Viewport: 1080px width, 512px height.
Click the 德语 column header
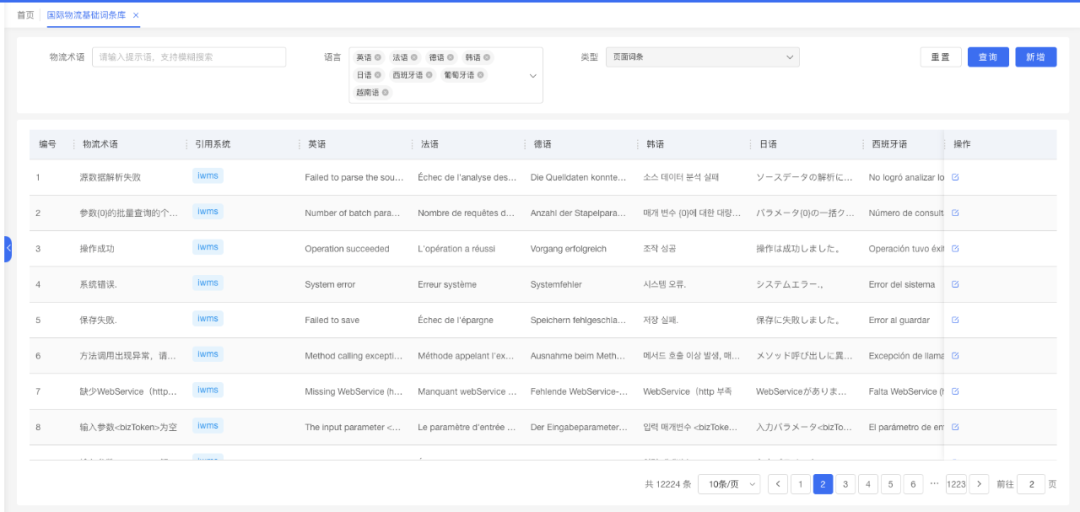click(x=543, y=145)
